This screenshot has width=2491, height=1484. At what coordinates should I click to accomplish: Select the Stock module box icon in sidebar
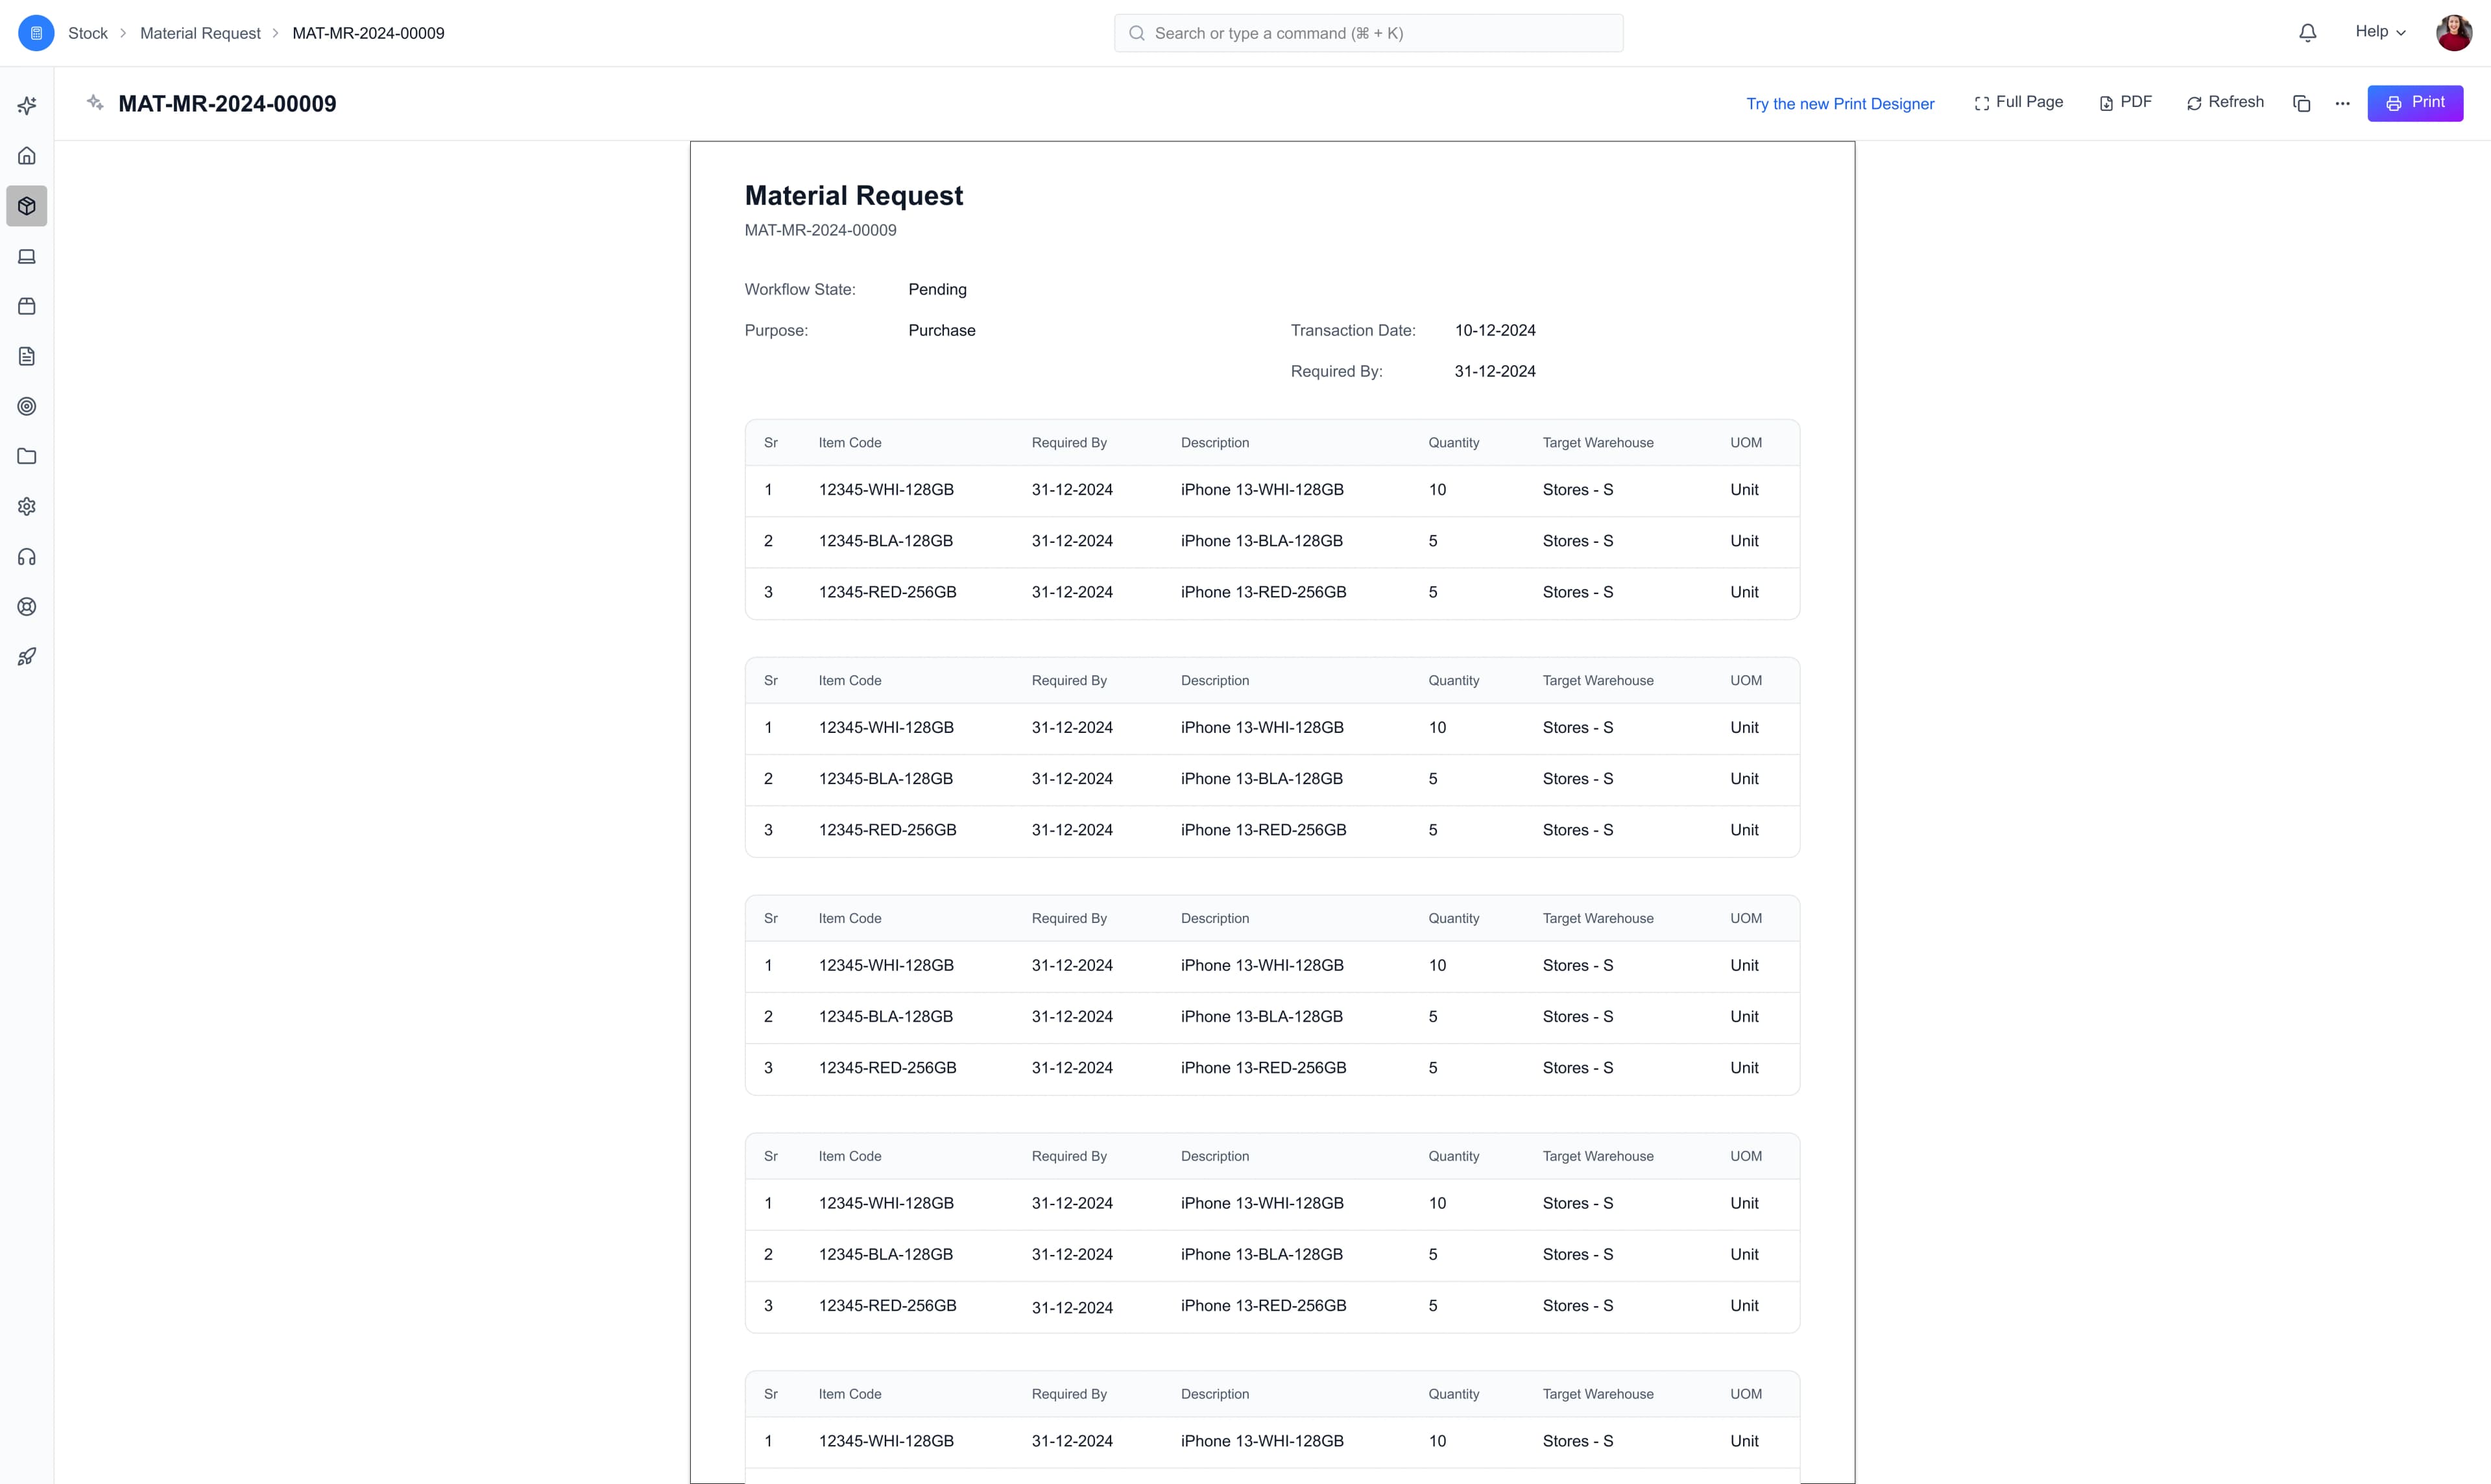[26, 206]
